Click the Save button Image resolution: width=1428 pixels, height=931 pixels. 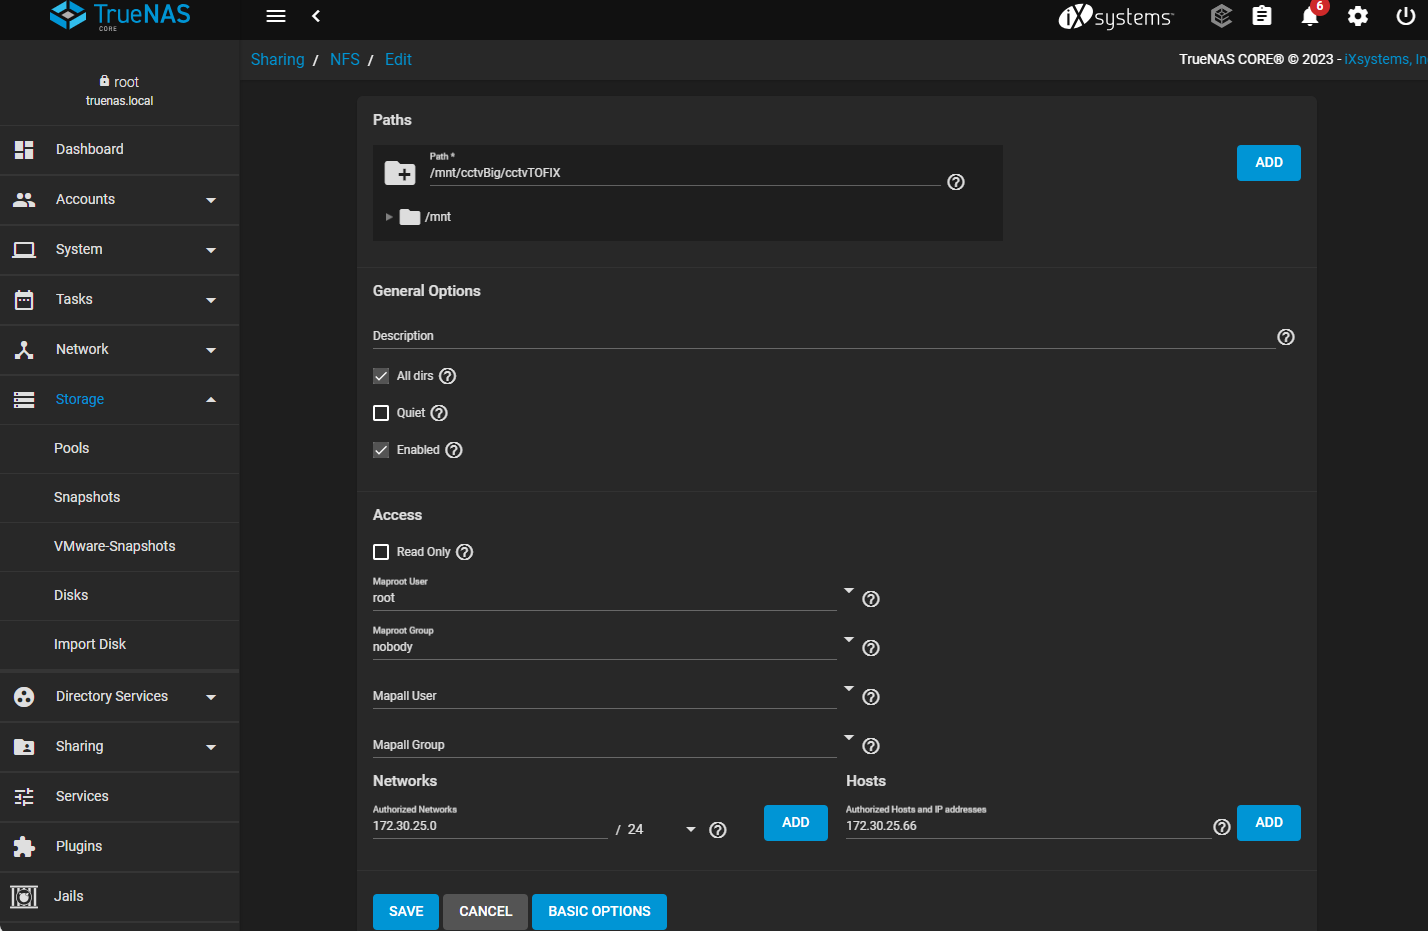406,912
